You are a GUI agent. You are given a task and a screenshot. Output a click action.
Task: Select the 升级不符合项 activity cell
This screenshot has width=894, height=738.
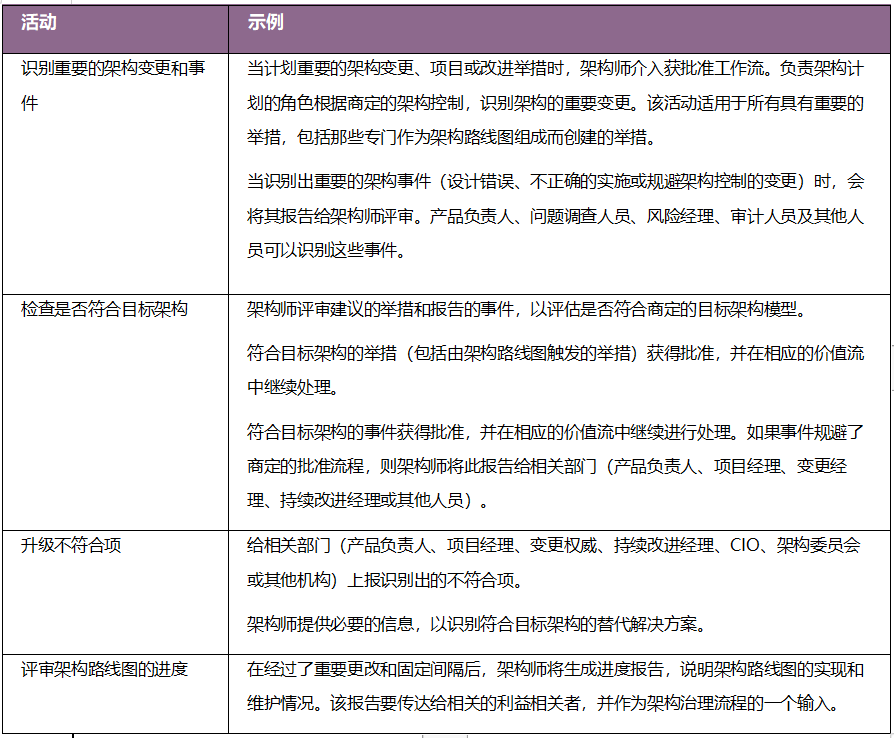(x=72, y=545)
